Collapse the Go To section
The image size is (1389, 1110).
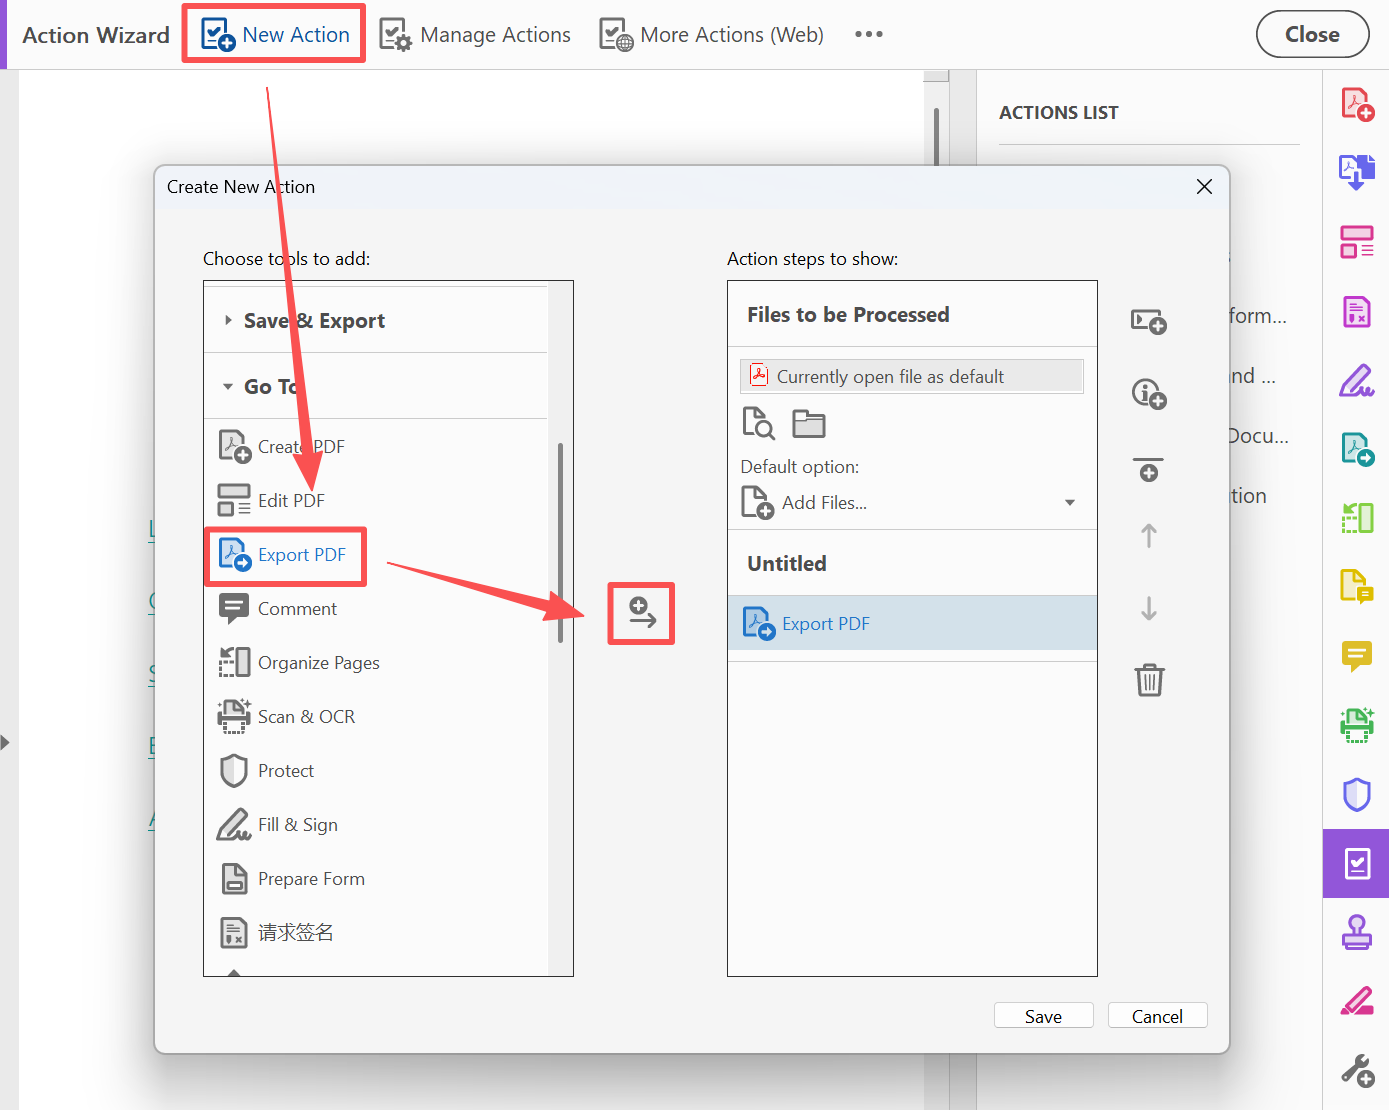click(x=229, y=387)
